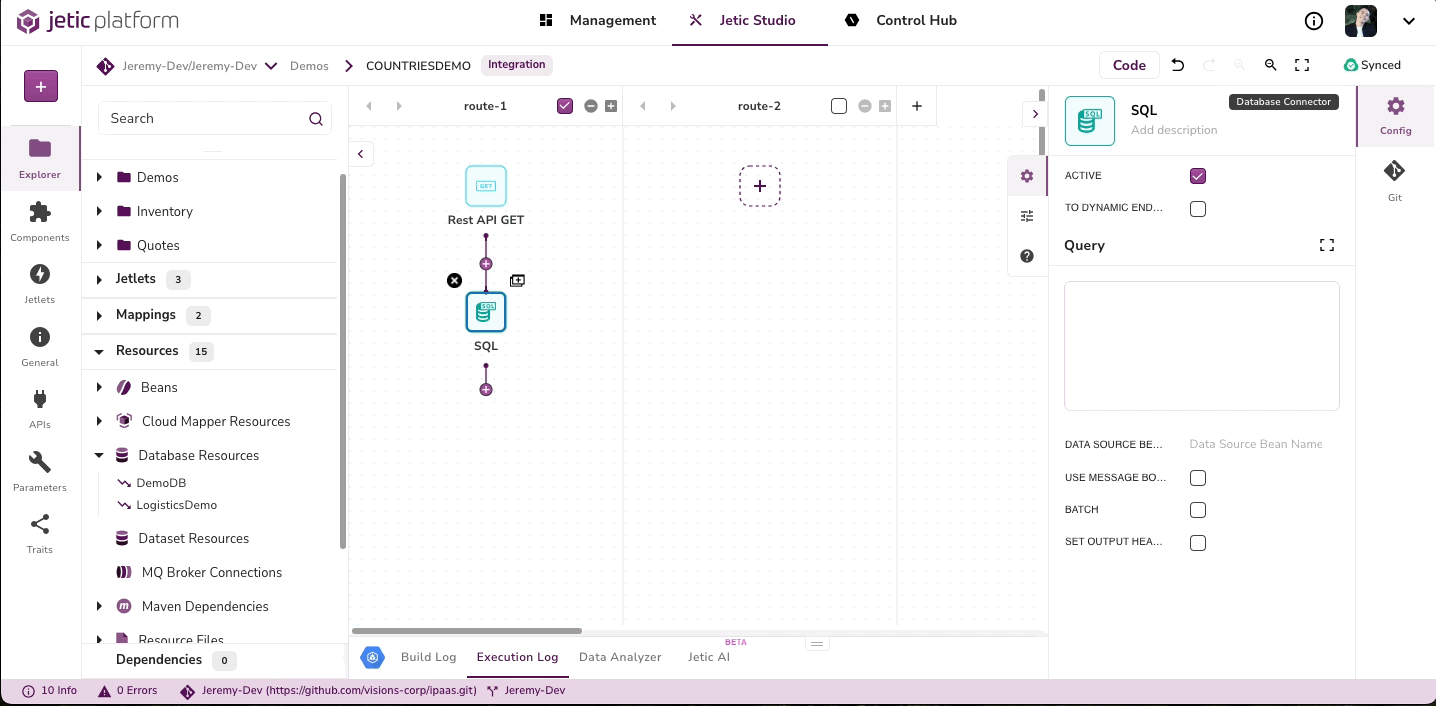
Task: Open the sliders settings icon in properties strip
Action: (x=1027, y=216)
